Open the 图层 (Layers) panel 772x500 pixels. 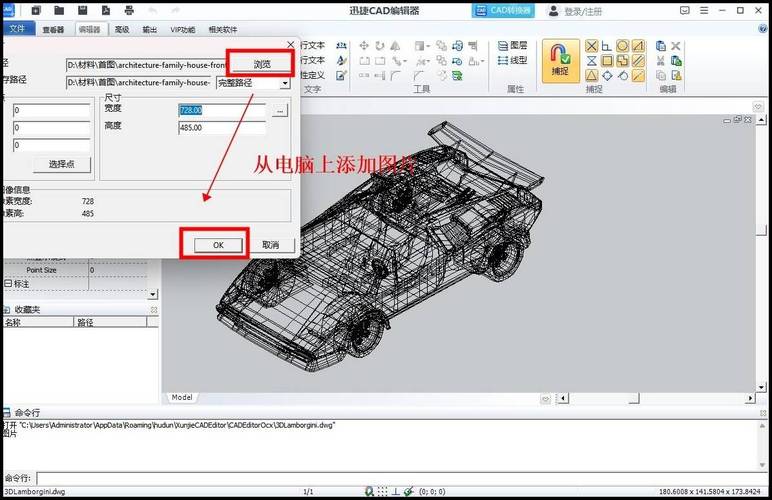pos(513,46)
